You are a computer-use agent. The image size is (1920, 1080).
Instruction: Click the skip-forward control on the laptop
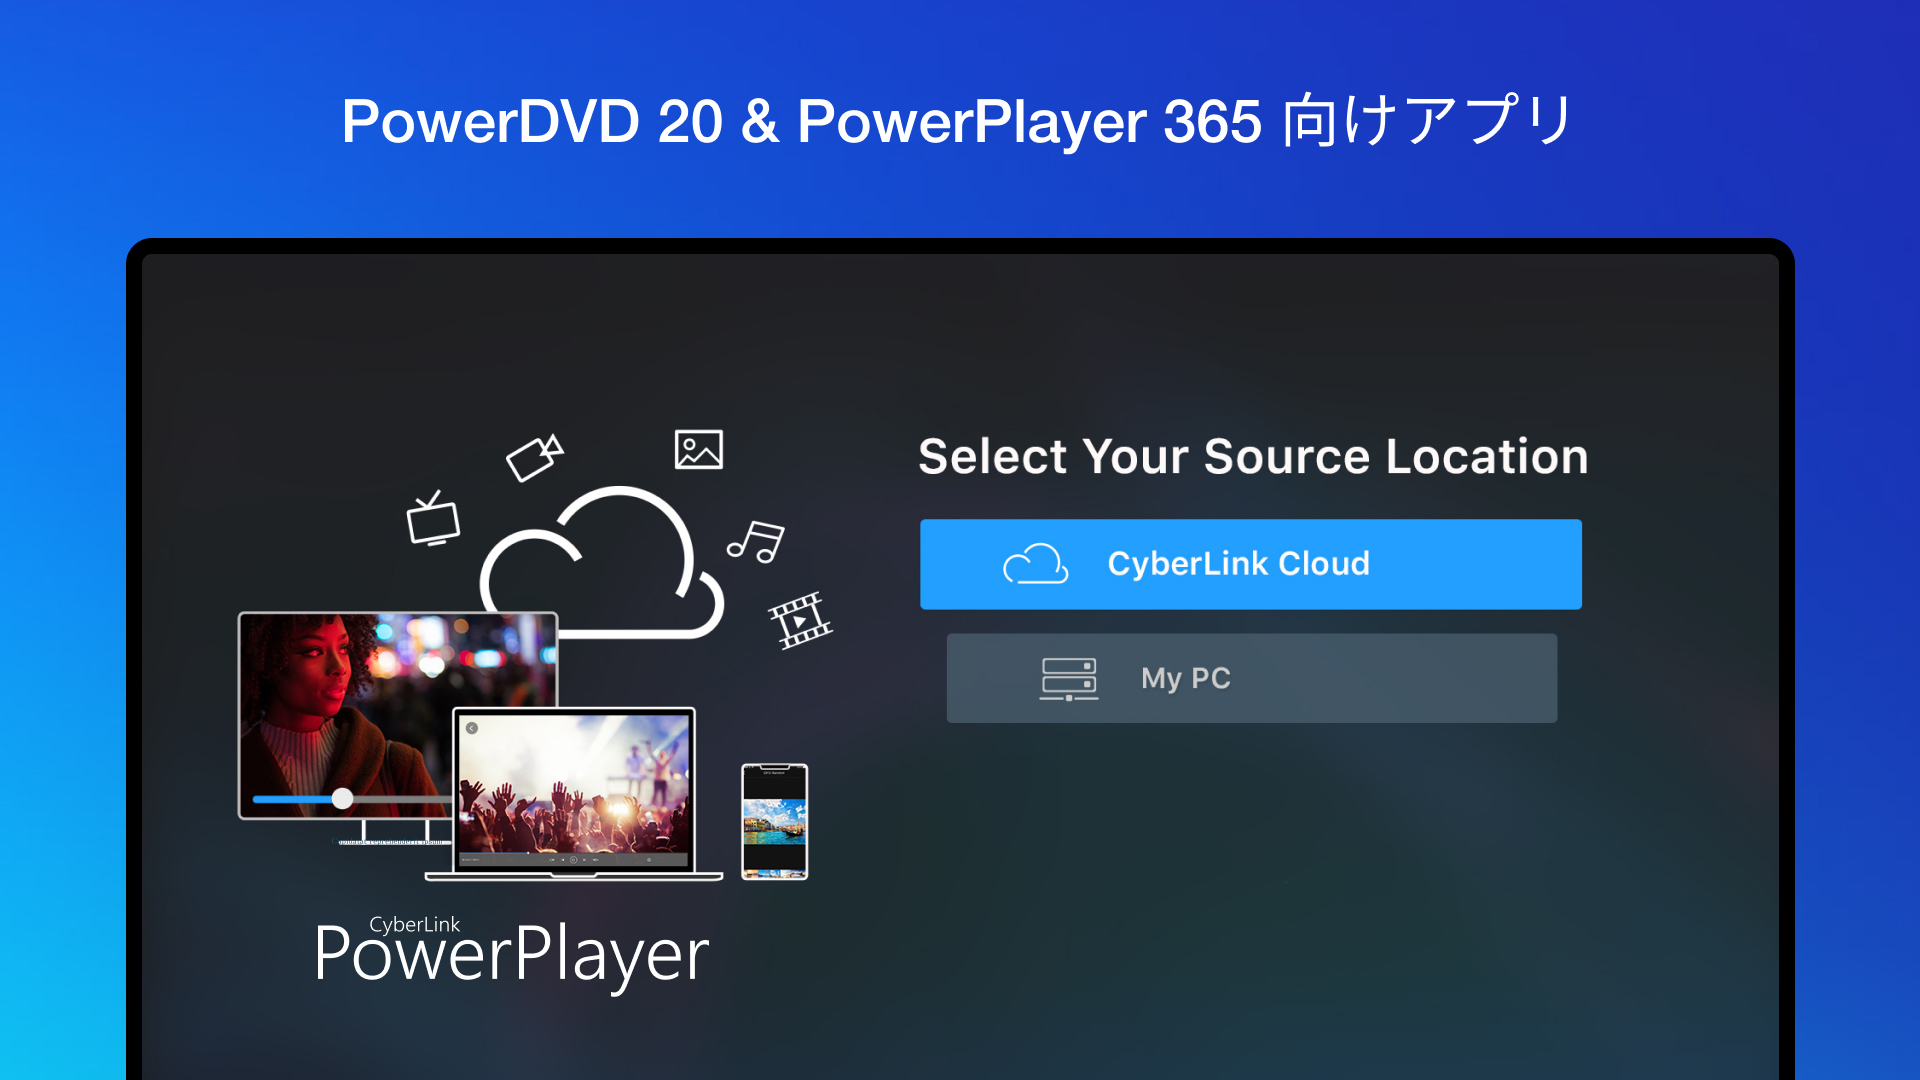point(584,860)
